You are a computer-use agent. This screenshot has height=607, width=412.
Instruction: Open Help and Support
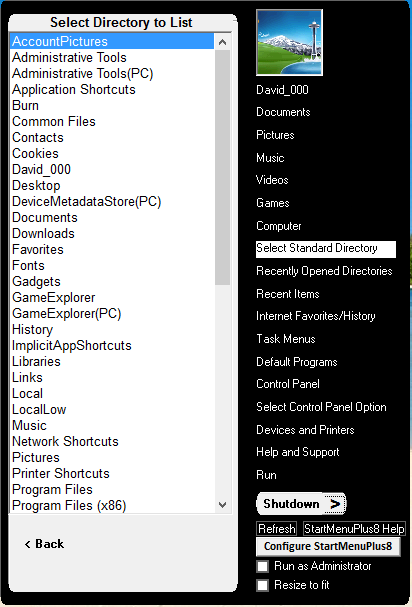coord(298,452)
